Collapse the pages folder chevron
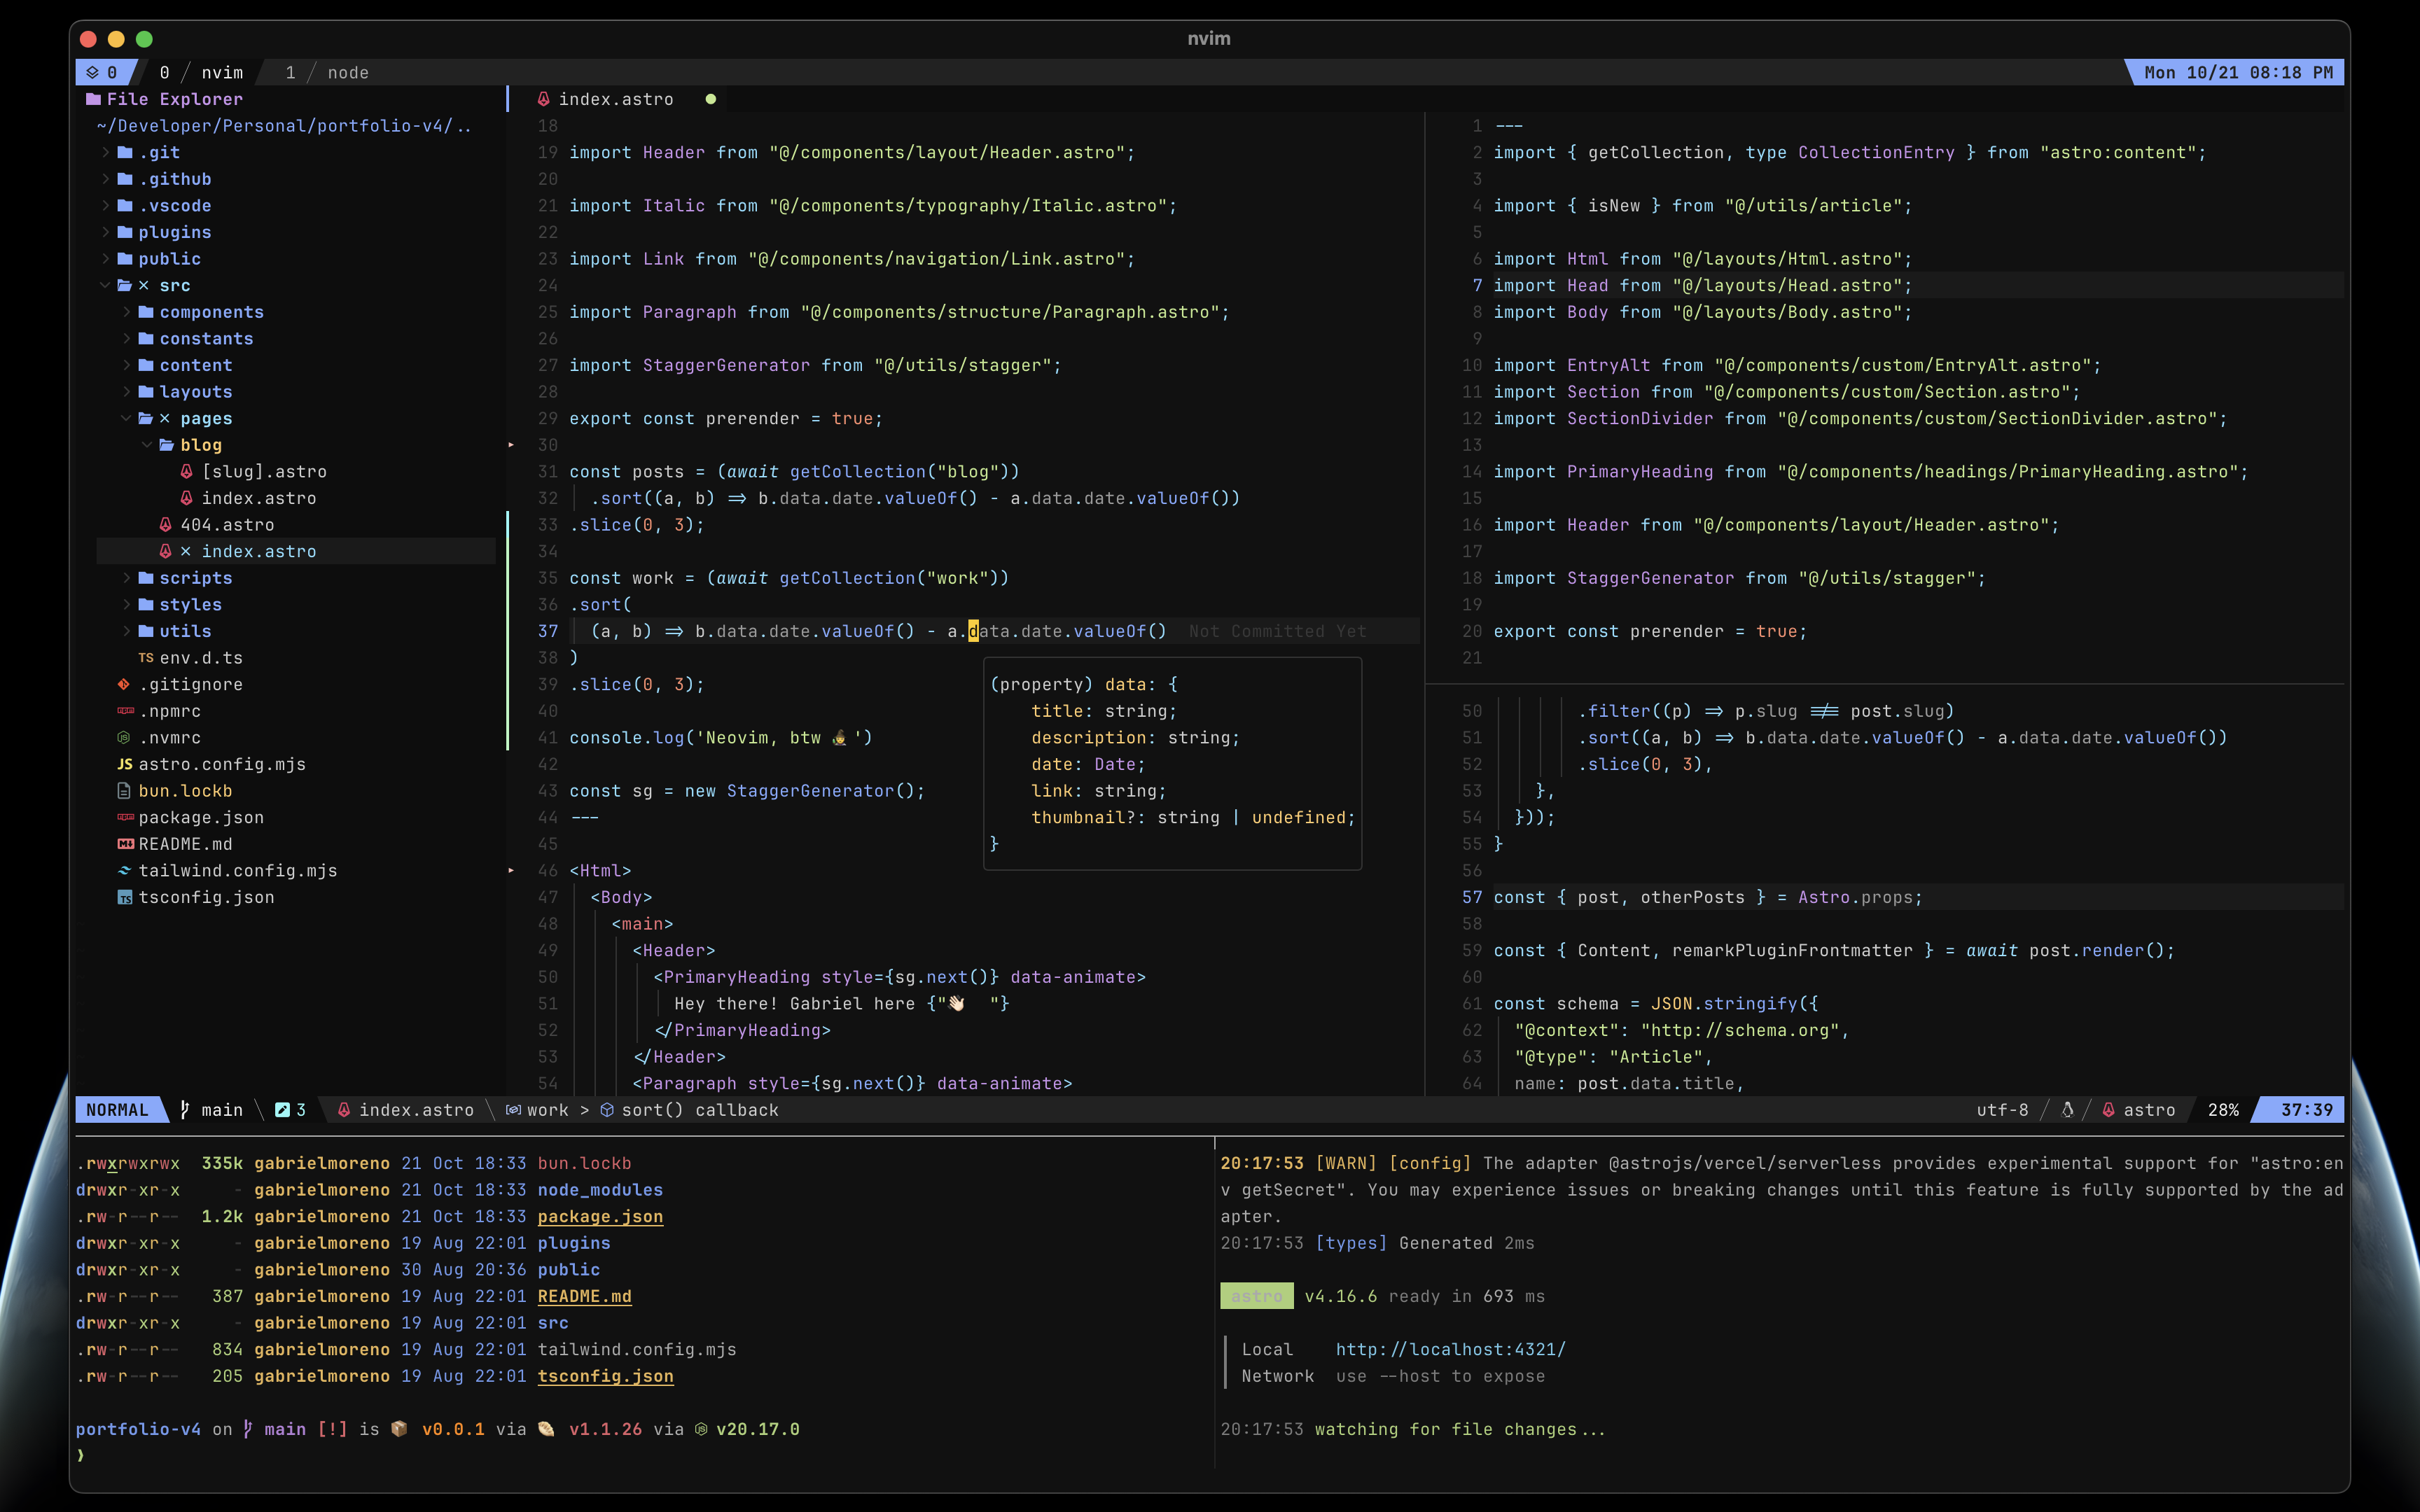2420x1512 pixels. [126, 418]
